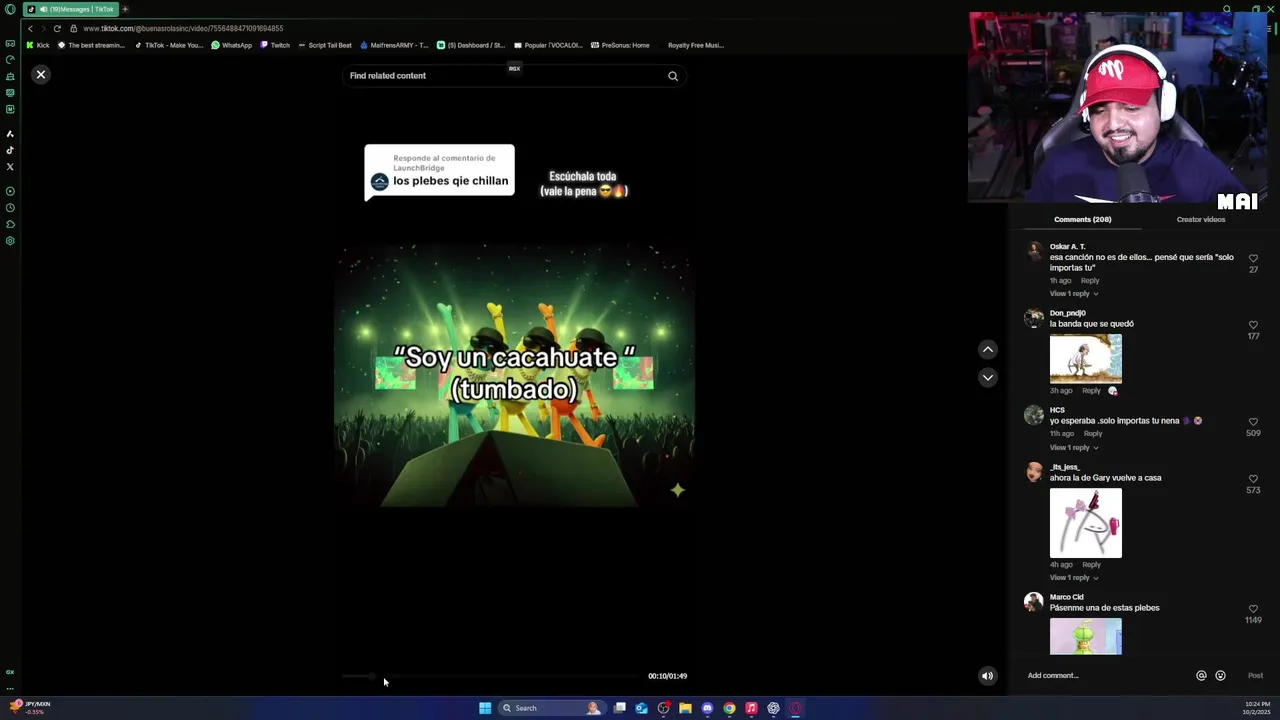The width and height of the screenshot is (1280, 720).
Task: Open the Opera GX taskbar icon
Action: pos(795,708)
